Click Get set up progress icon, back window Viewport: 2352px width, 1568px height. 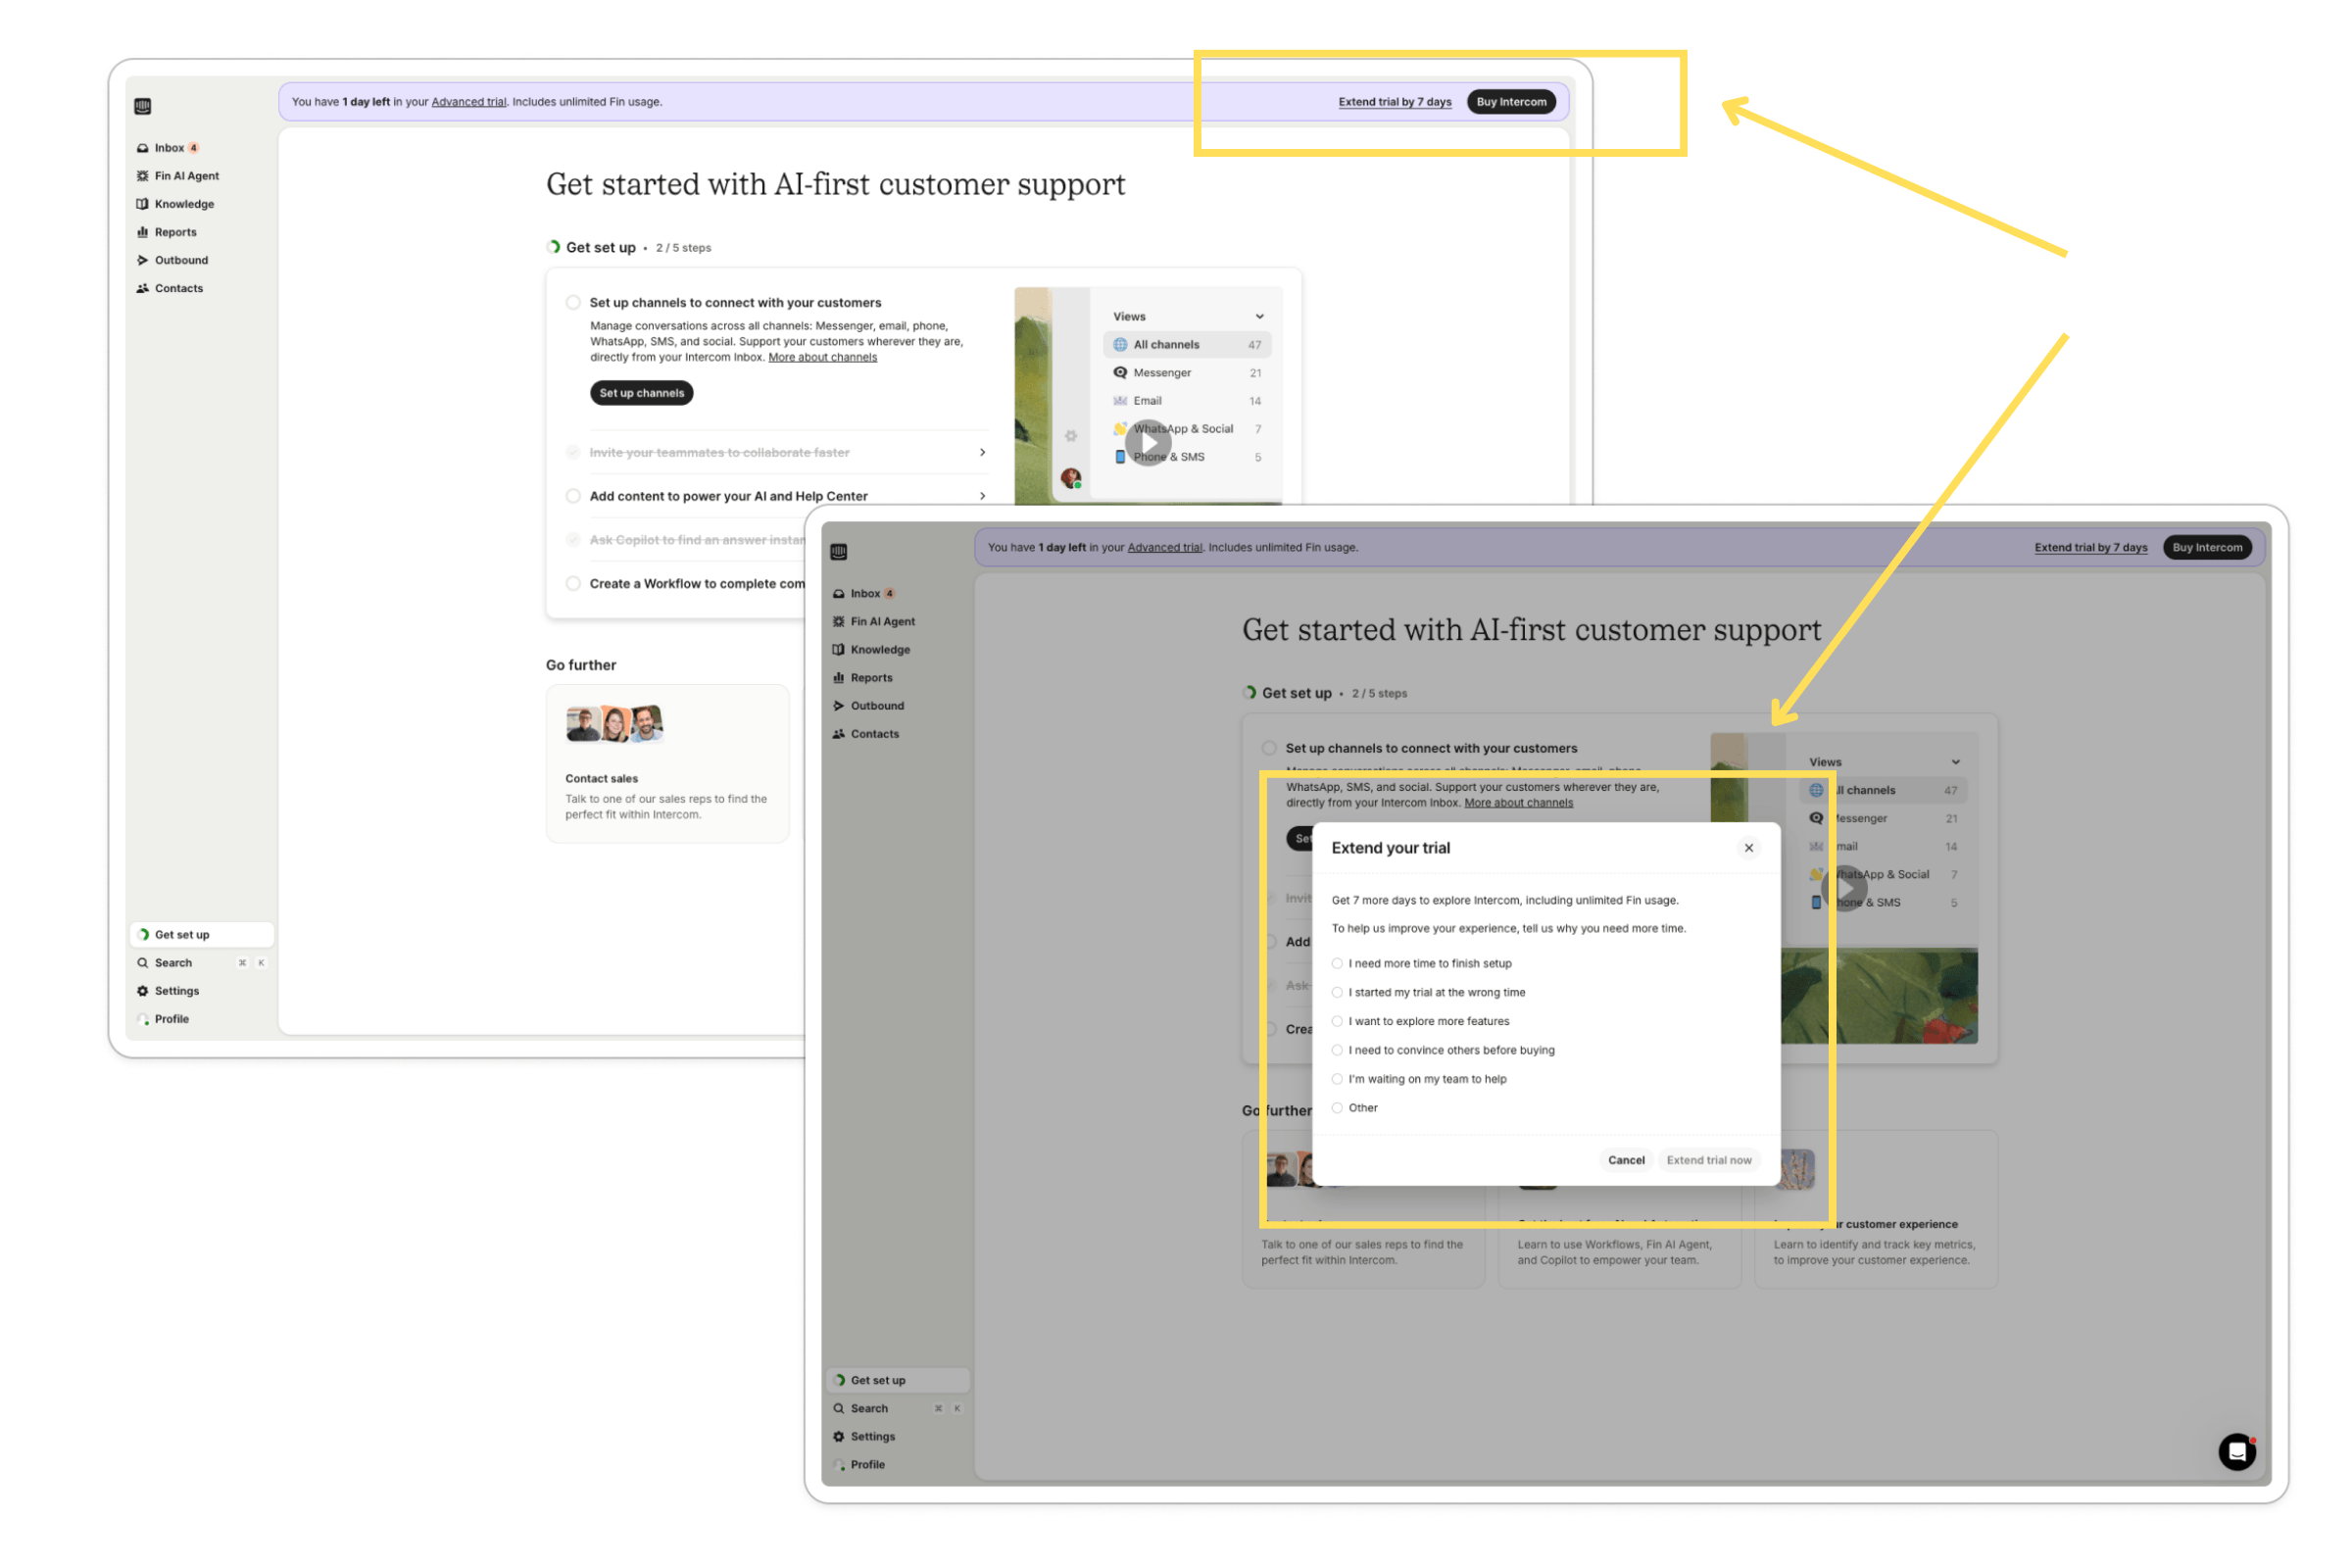point(143,935)
